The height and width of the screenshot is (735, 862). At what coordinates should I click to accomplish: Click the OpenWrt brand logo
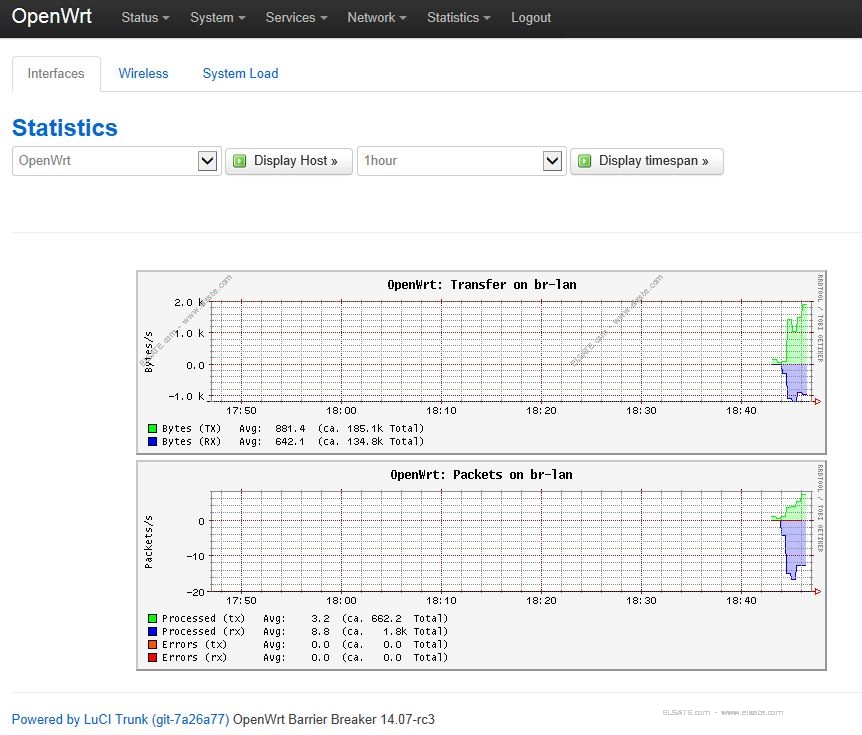[x=52, y=16]
